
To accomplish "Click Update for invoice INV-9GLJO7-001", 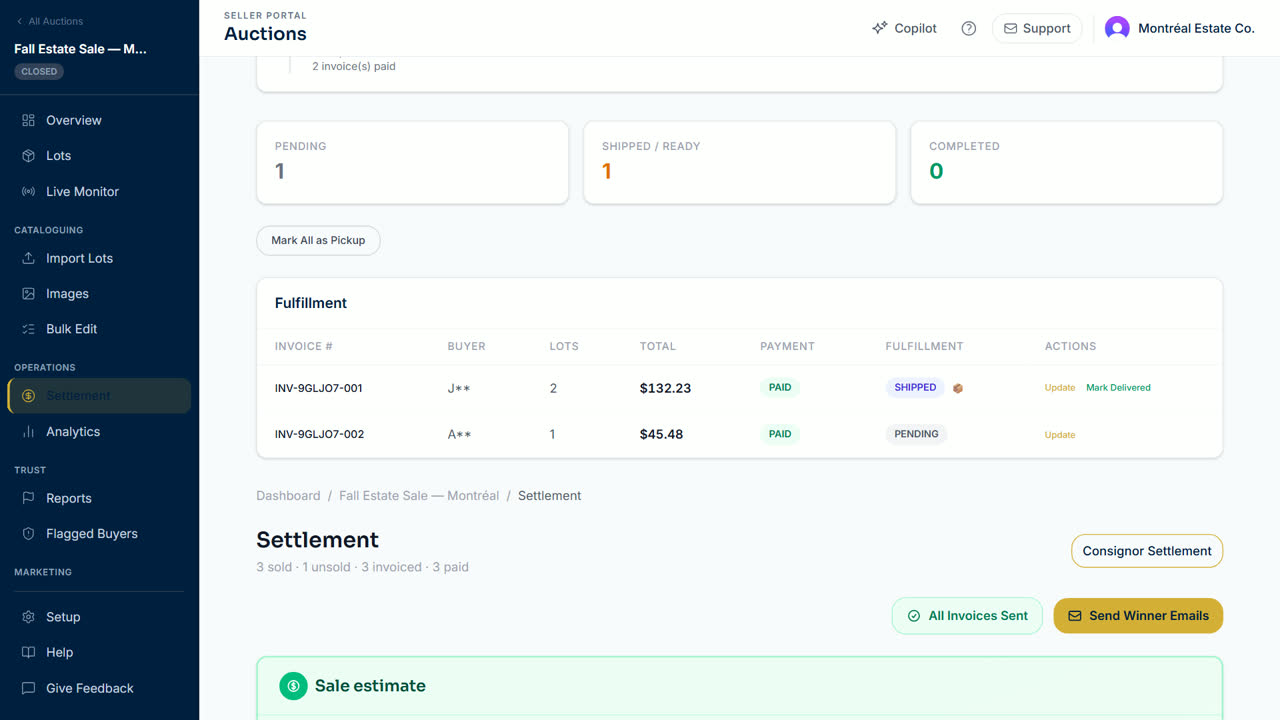I will click(x=1060, y=388).
